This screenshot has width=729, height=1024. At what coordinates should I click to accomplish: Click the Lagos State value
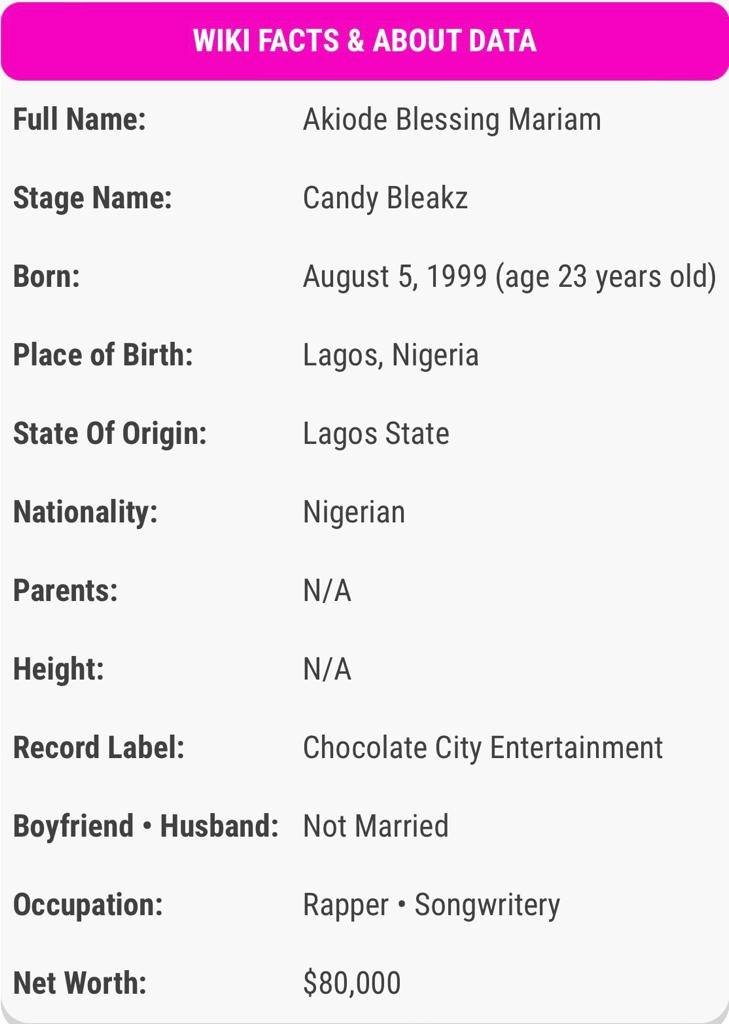[376, 434]
